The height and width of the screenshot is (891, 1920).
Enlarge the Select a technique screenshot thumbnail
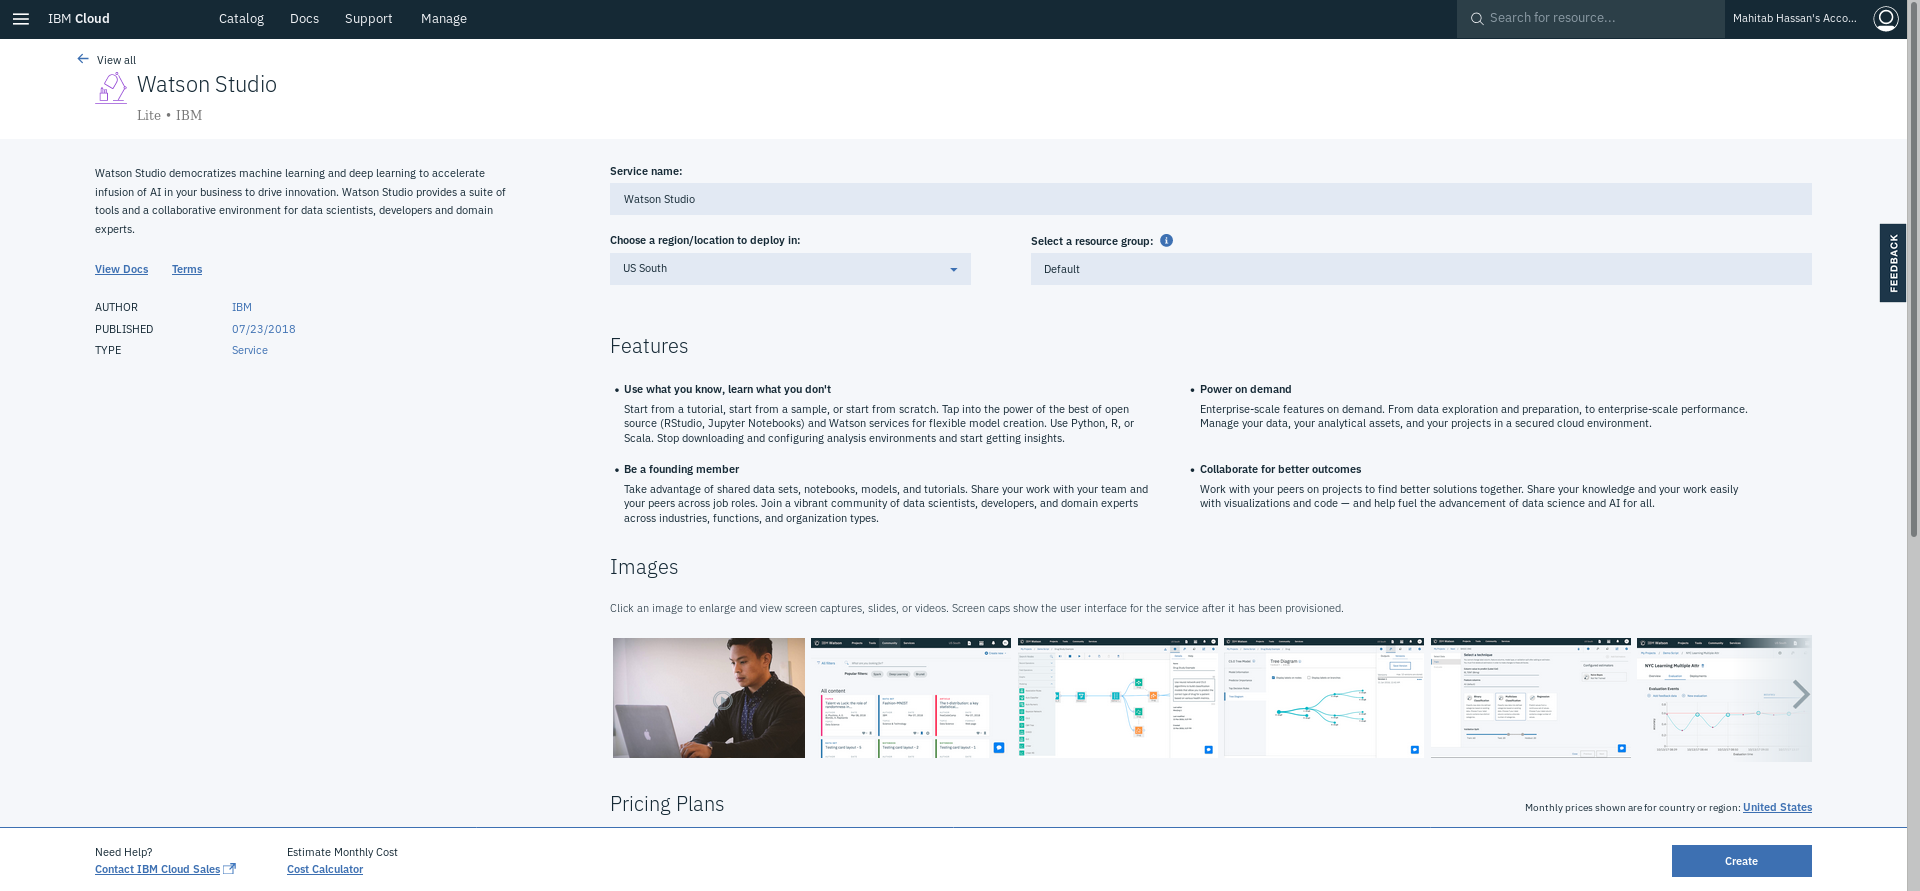click(x=1530, y=698)
